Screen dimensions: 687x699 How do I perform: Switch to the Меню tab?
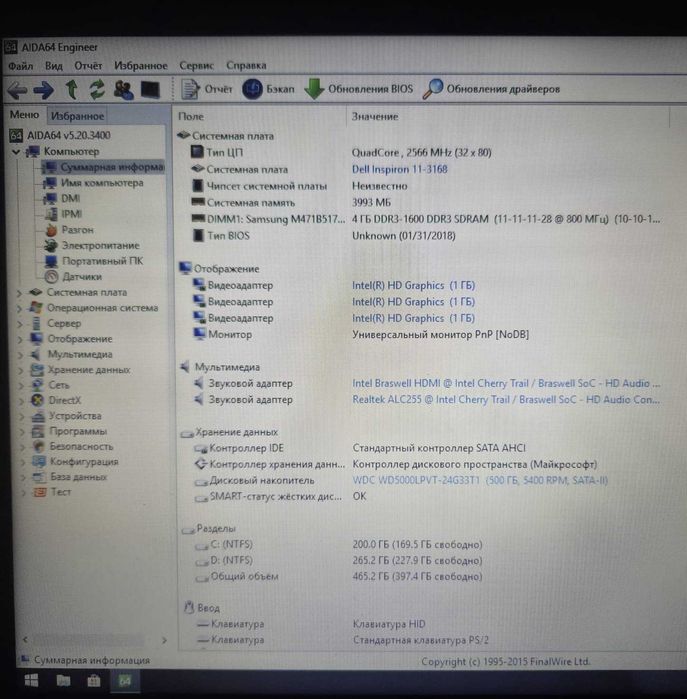25,115
